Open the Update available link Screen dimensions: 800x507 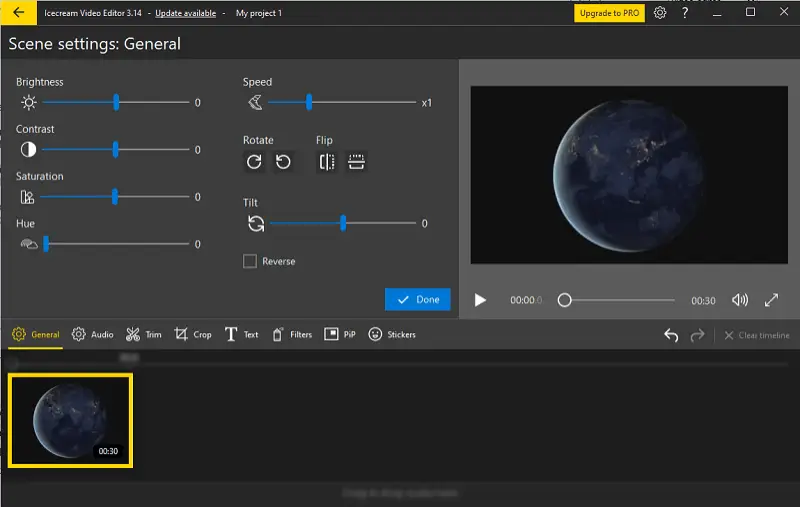pos(185,13)
